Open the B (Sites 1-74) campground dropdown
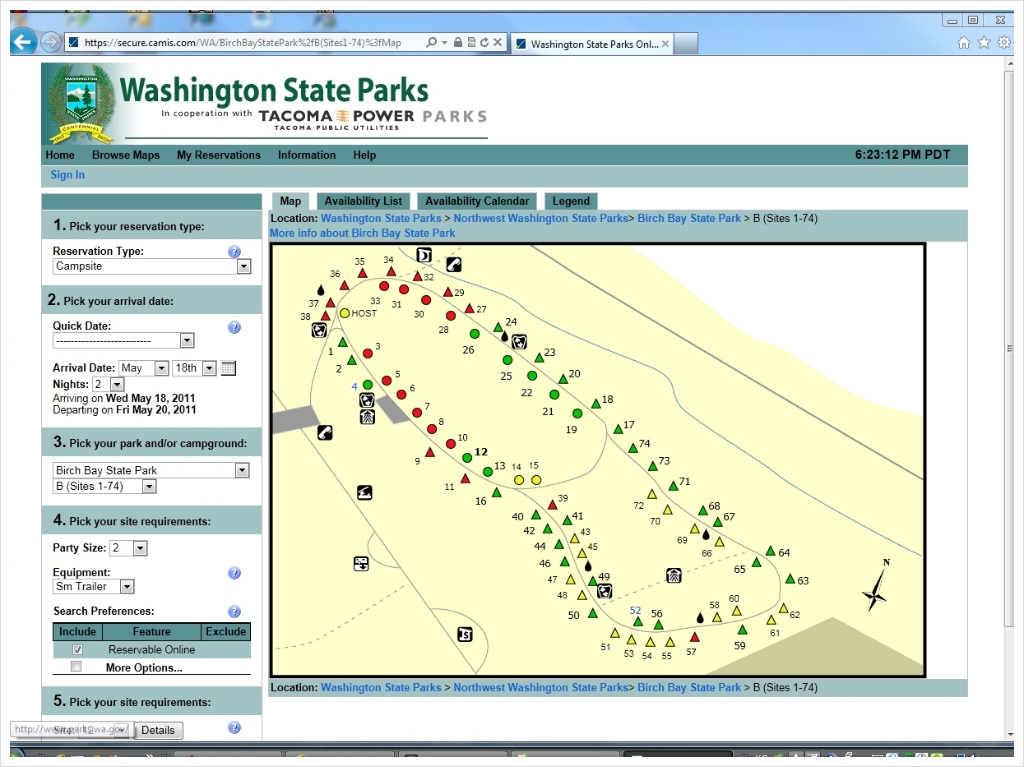Screen dimensions: 1024x767 [x=149, y=486]
